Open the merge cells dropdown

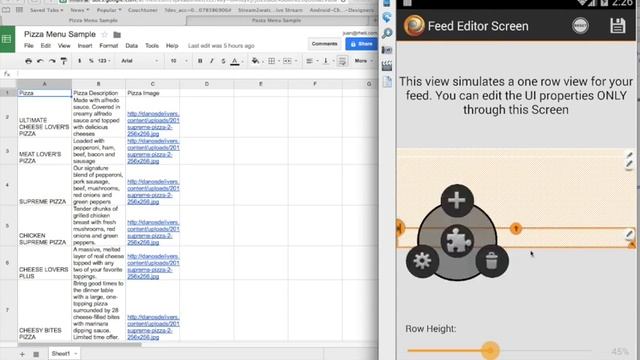click(x=290, y=61)
